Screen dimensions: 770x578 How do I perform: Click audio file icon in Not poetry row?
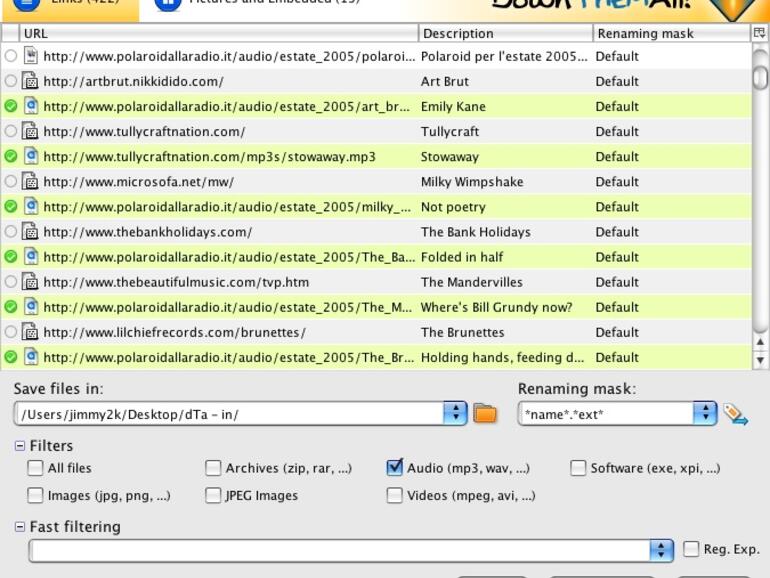point(31,206)
